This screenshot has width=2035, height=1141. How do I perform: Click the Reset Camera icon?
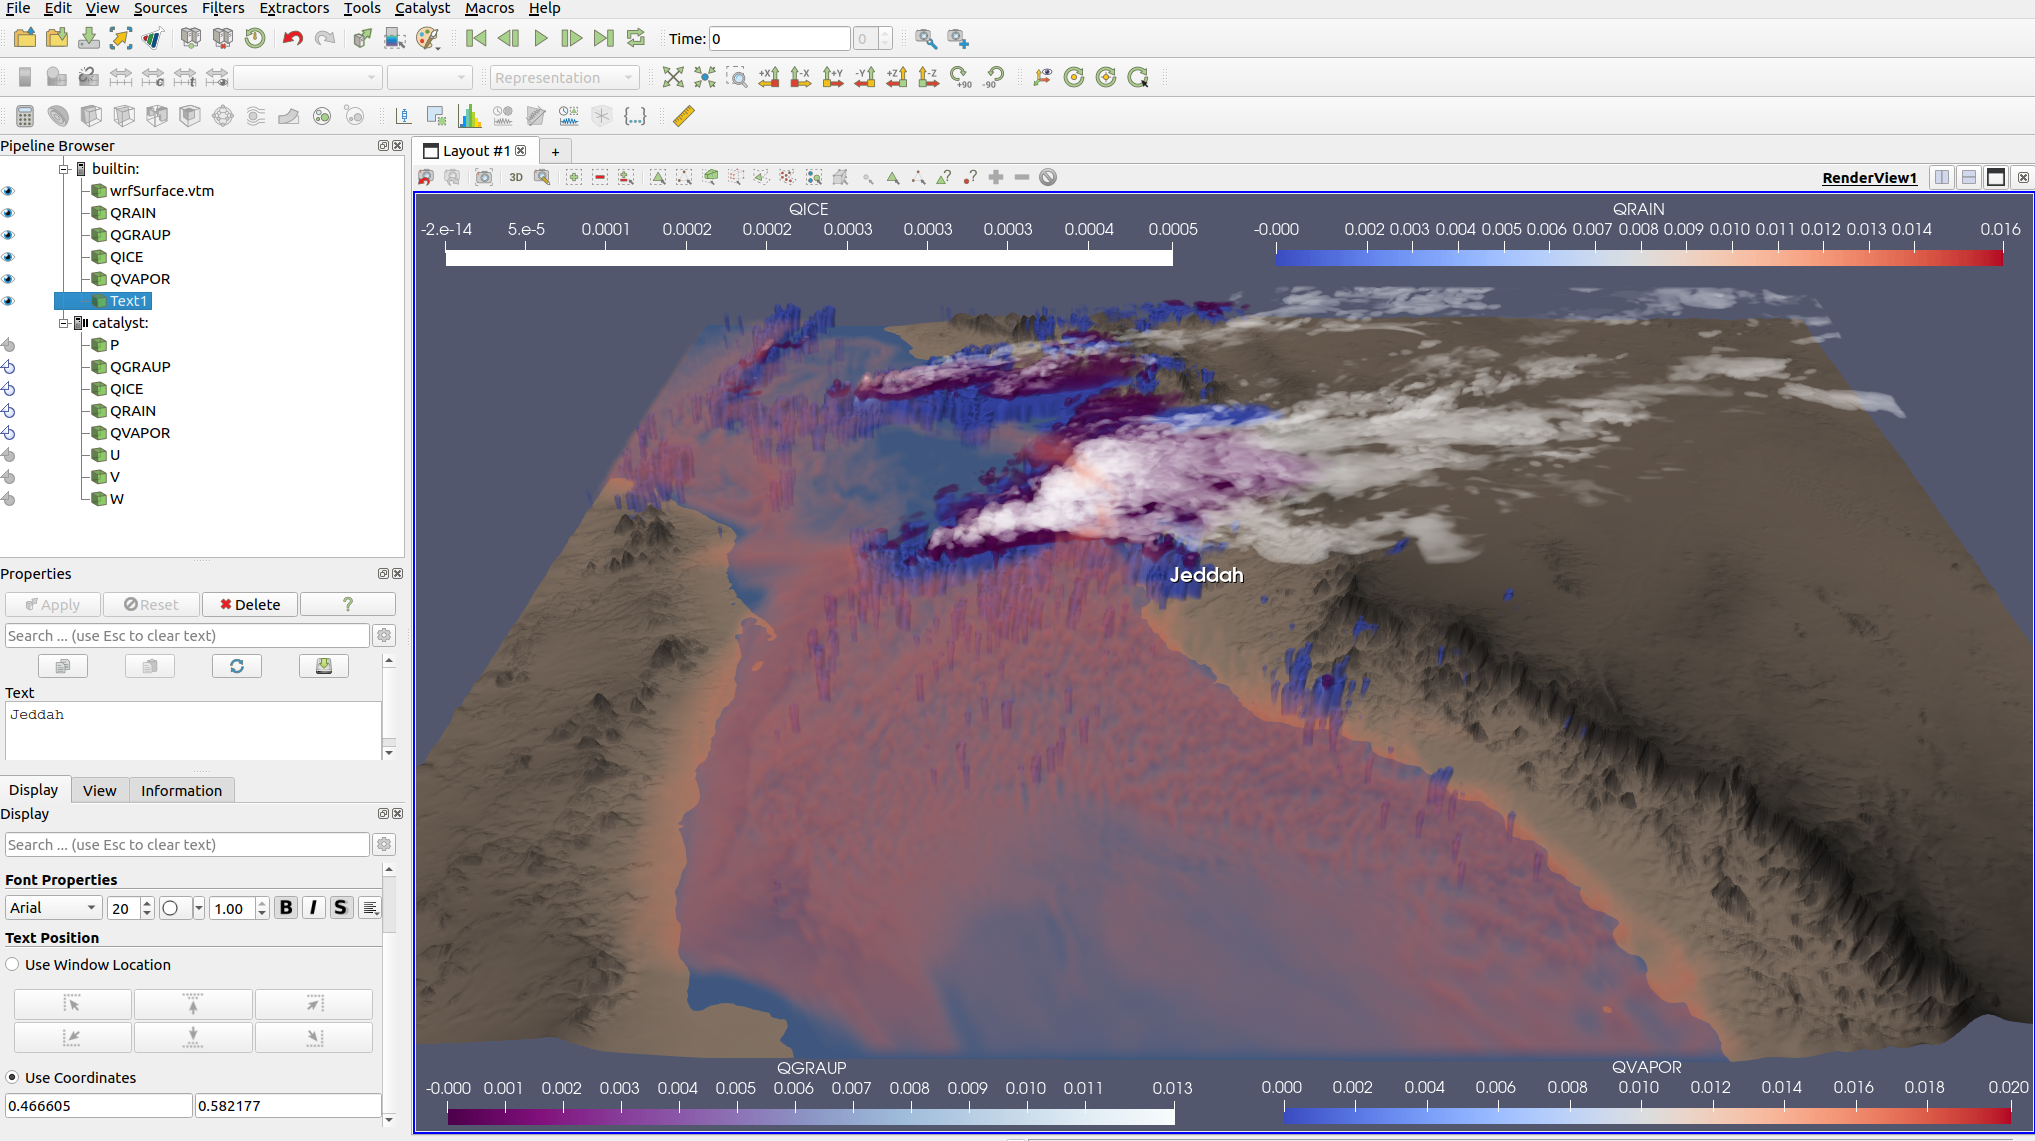(673, 77)
